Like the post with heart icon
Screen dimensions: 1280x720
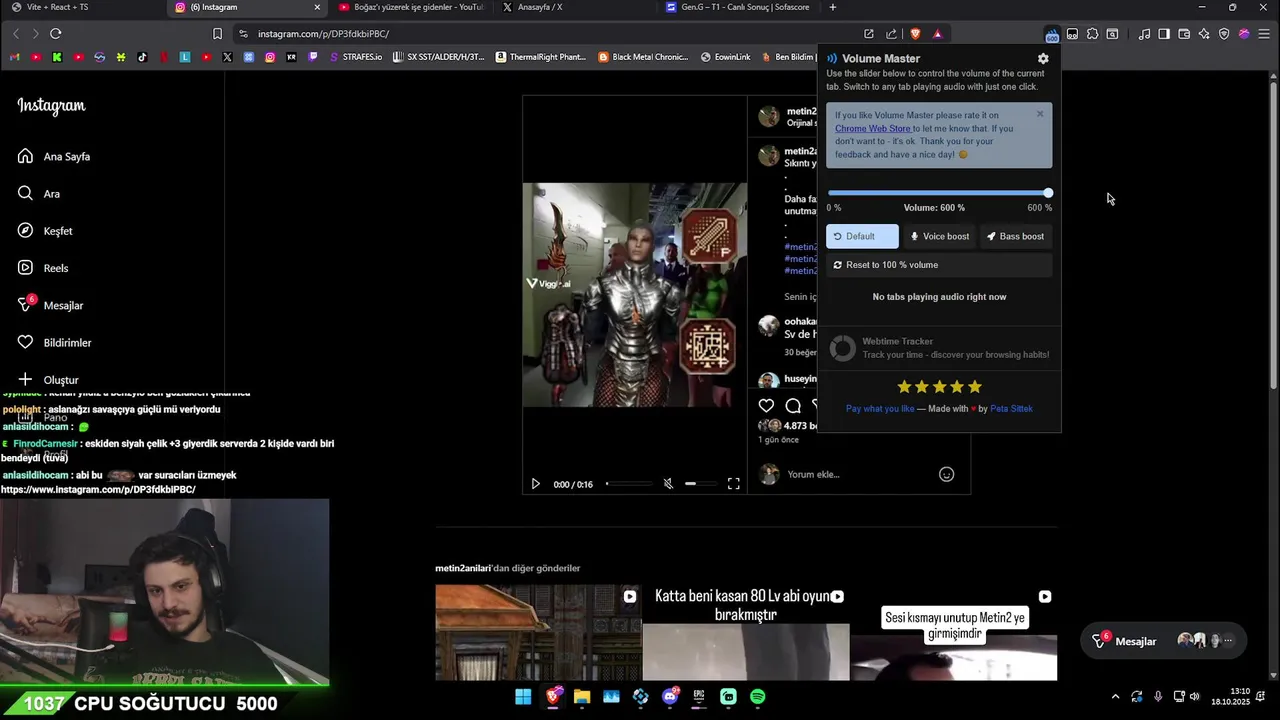766,405
